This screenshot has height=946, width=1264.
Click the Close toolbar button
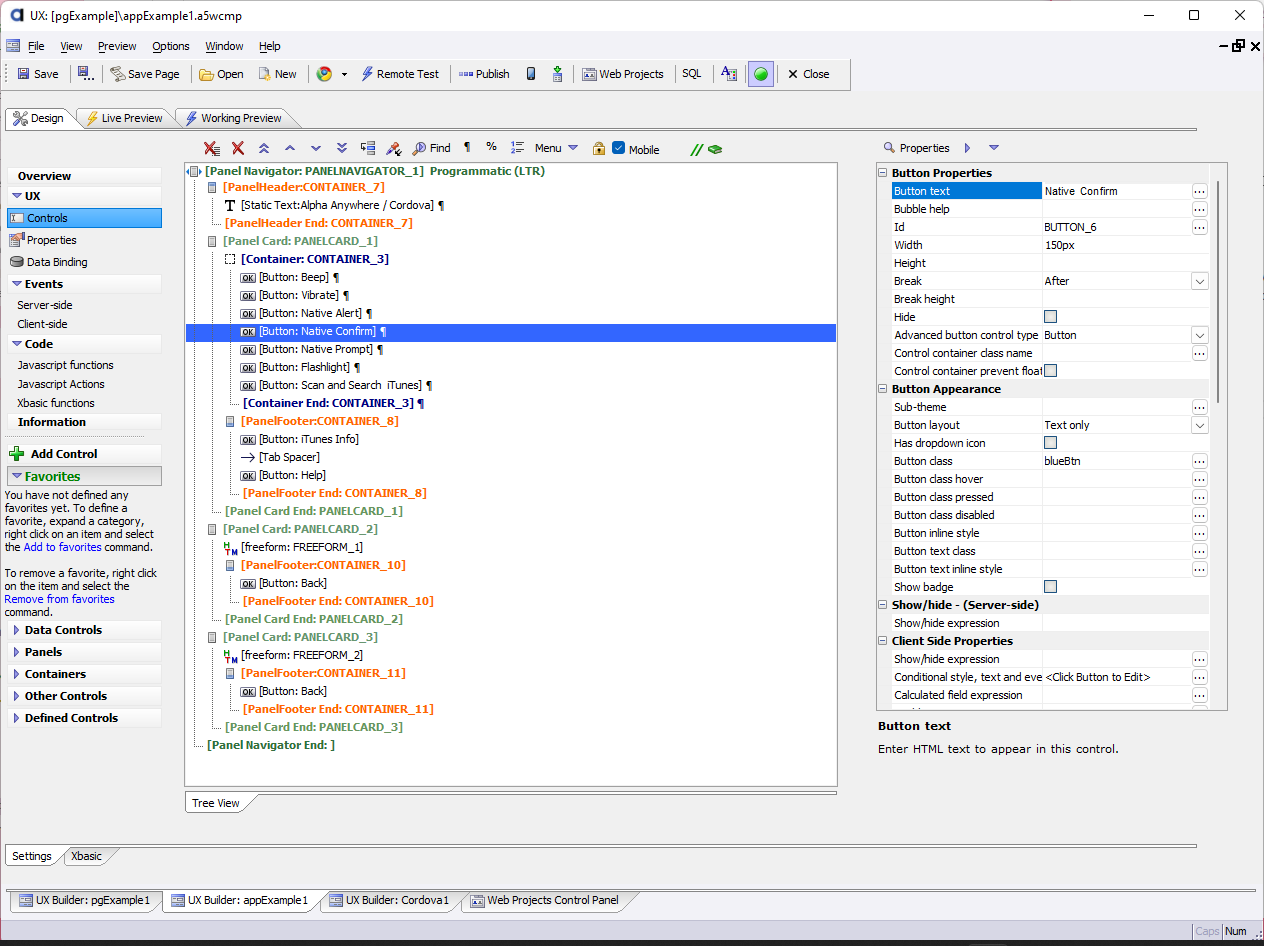click(808, 74)
